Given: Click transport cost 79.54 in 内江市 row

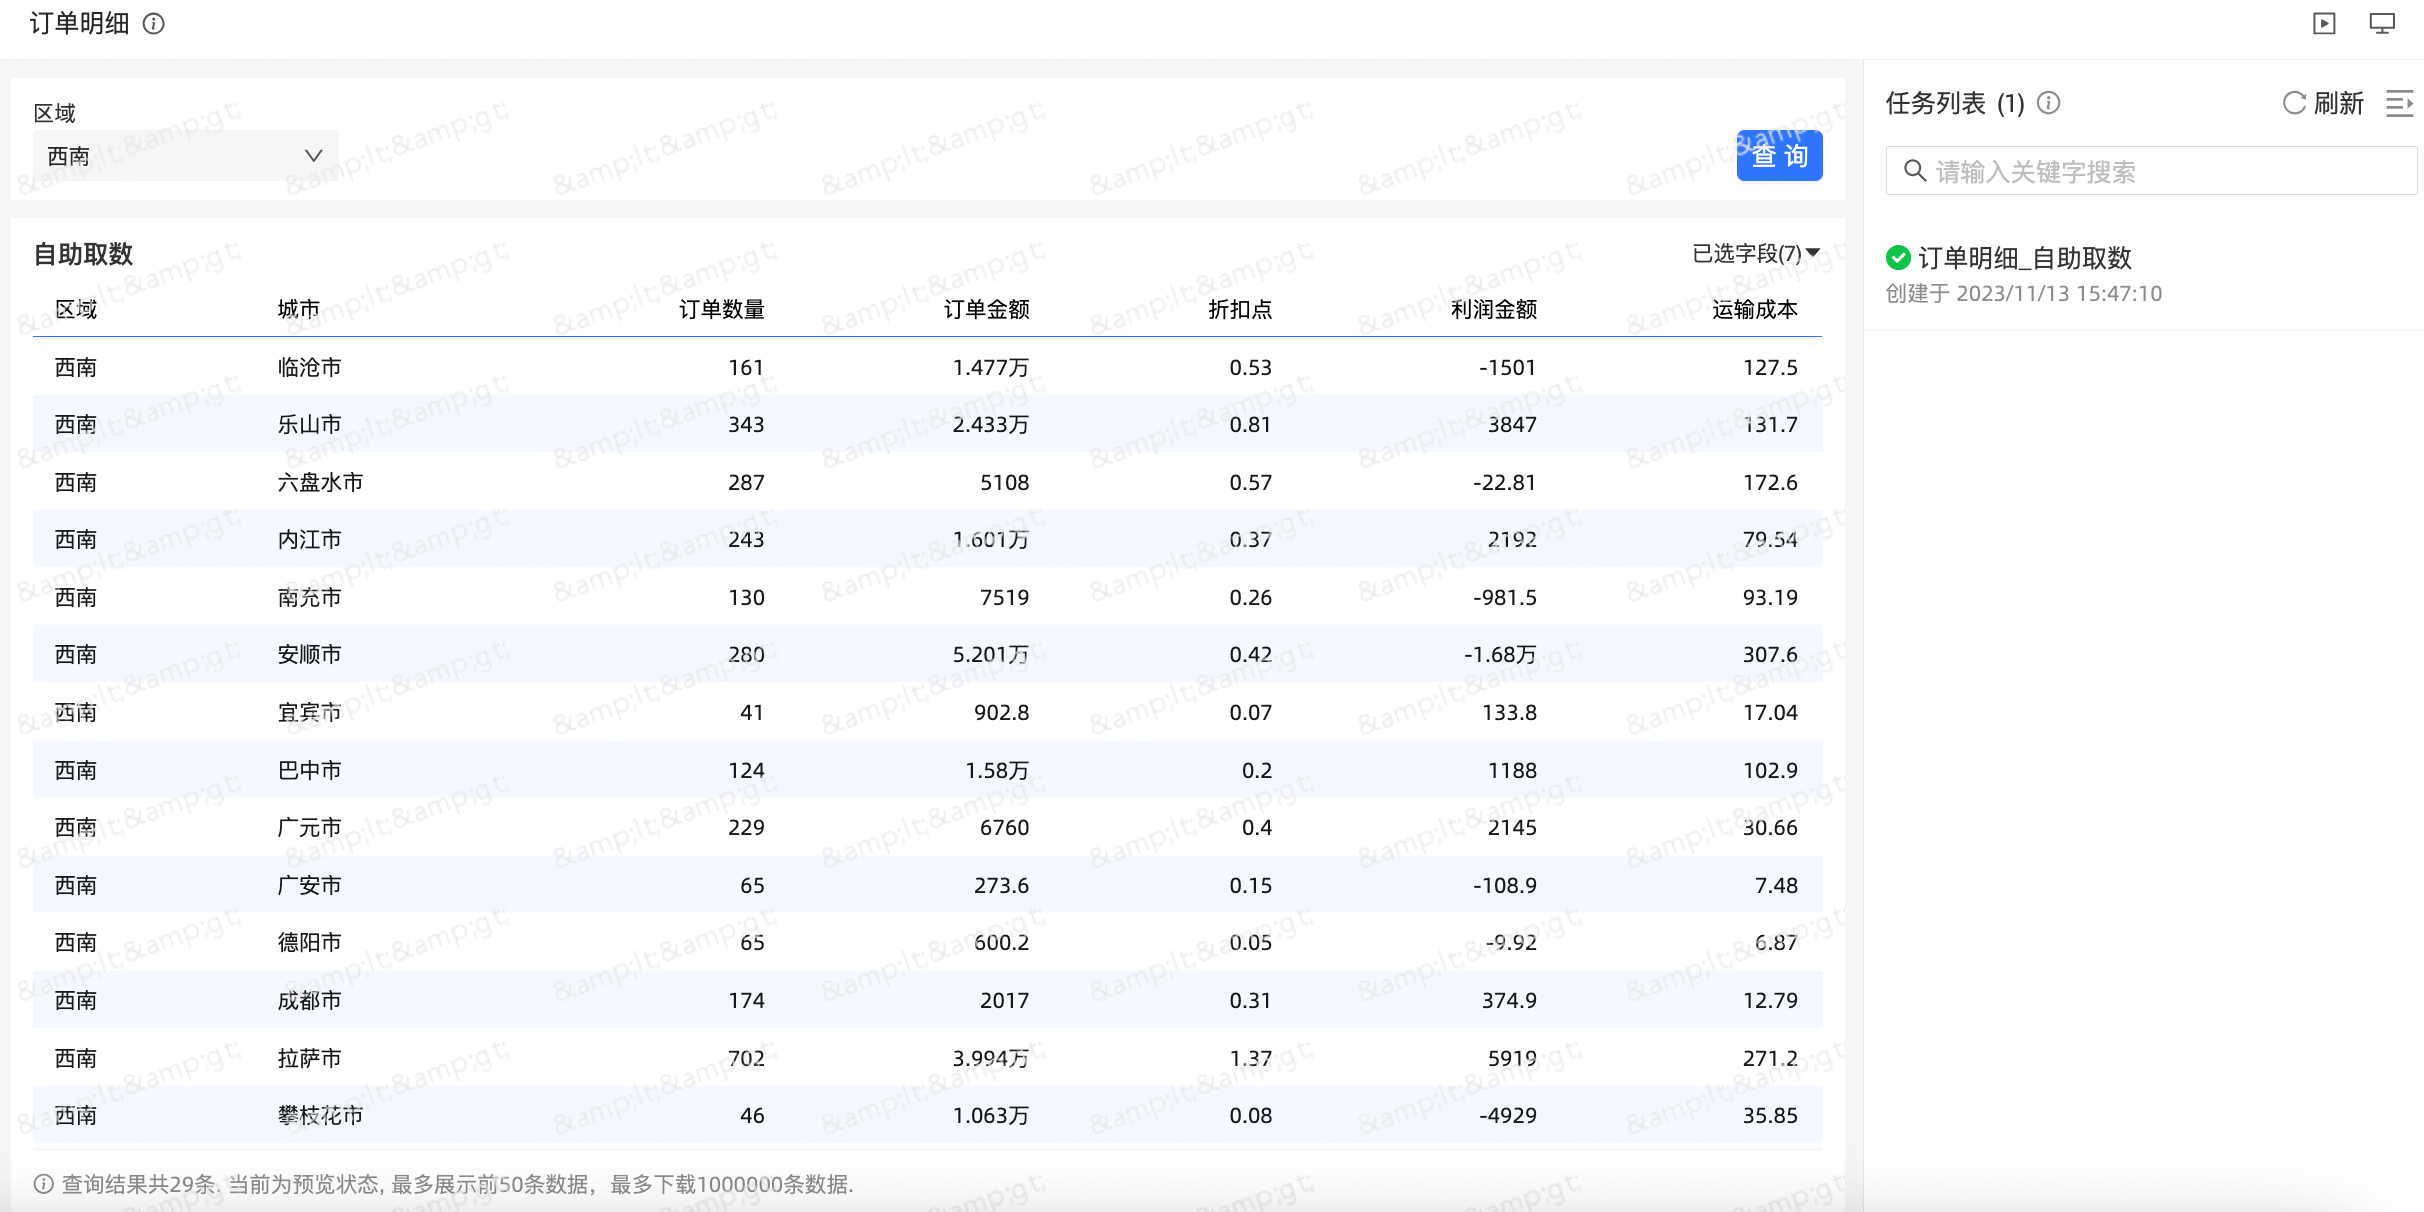Looking at the screenshot, I should 1770,539.
